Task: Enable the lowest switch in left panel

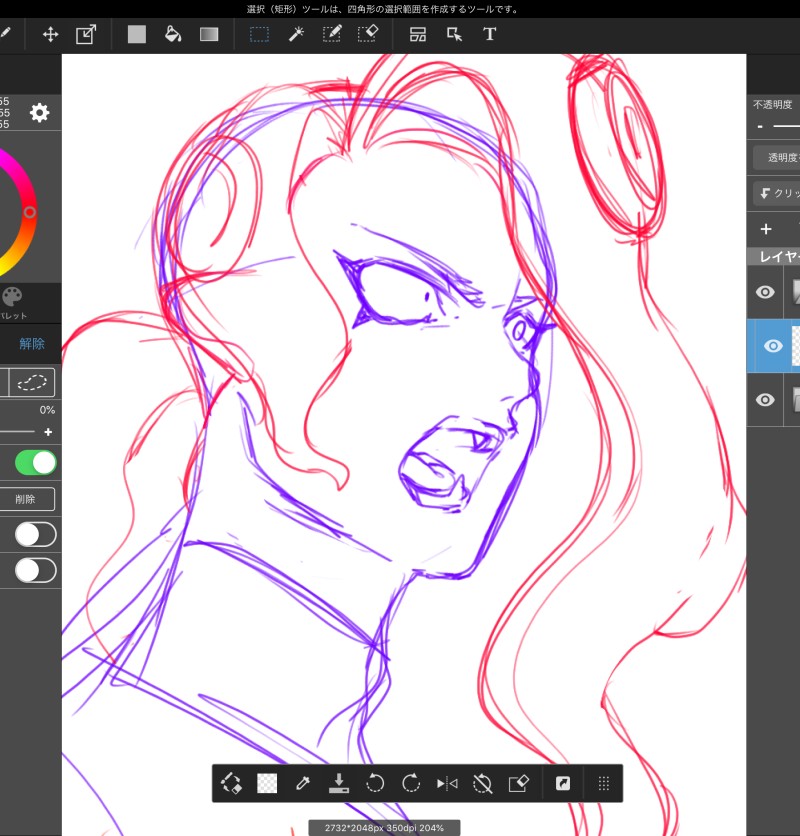Action: pyautogui.click(x=36, y=570)
